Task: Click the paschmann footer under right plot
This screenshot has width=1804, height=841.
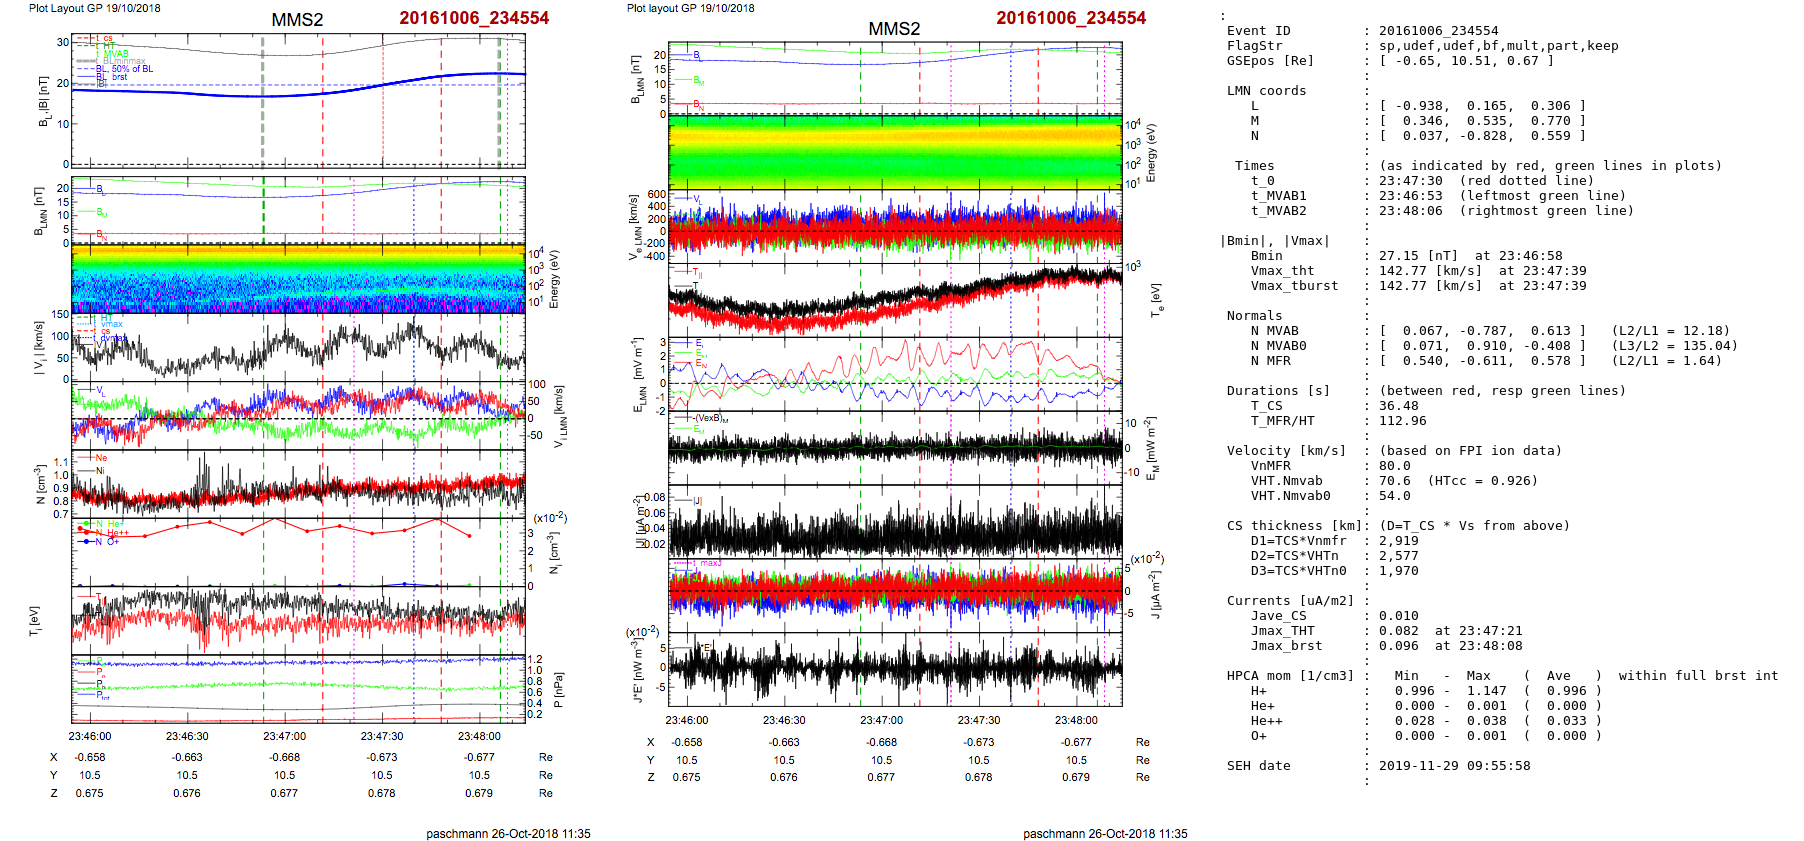Action: coord(1105,833)
